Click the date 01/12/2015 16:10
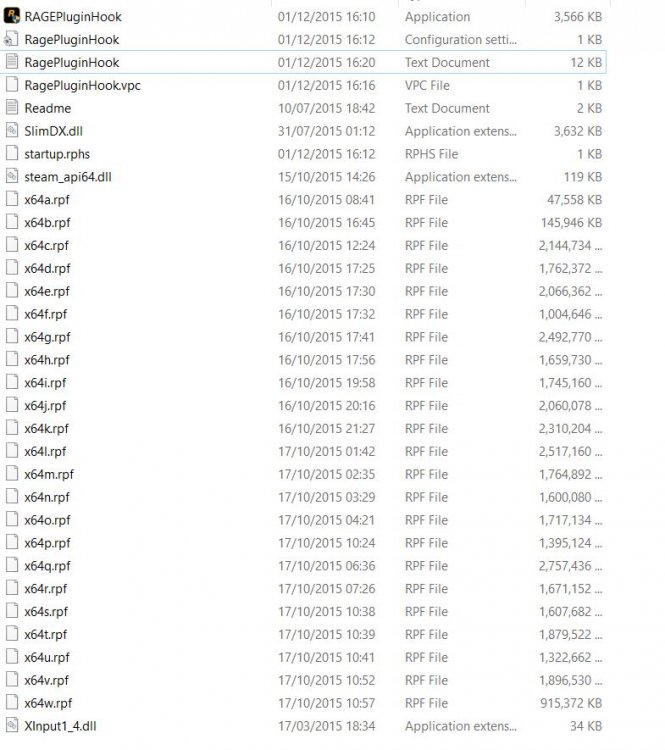The width and height of the screenshot is (665, 750). point(326,17)
